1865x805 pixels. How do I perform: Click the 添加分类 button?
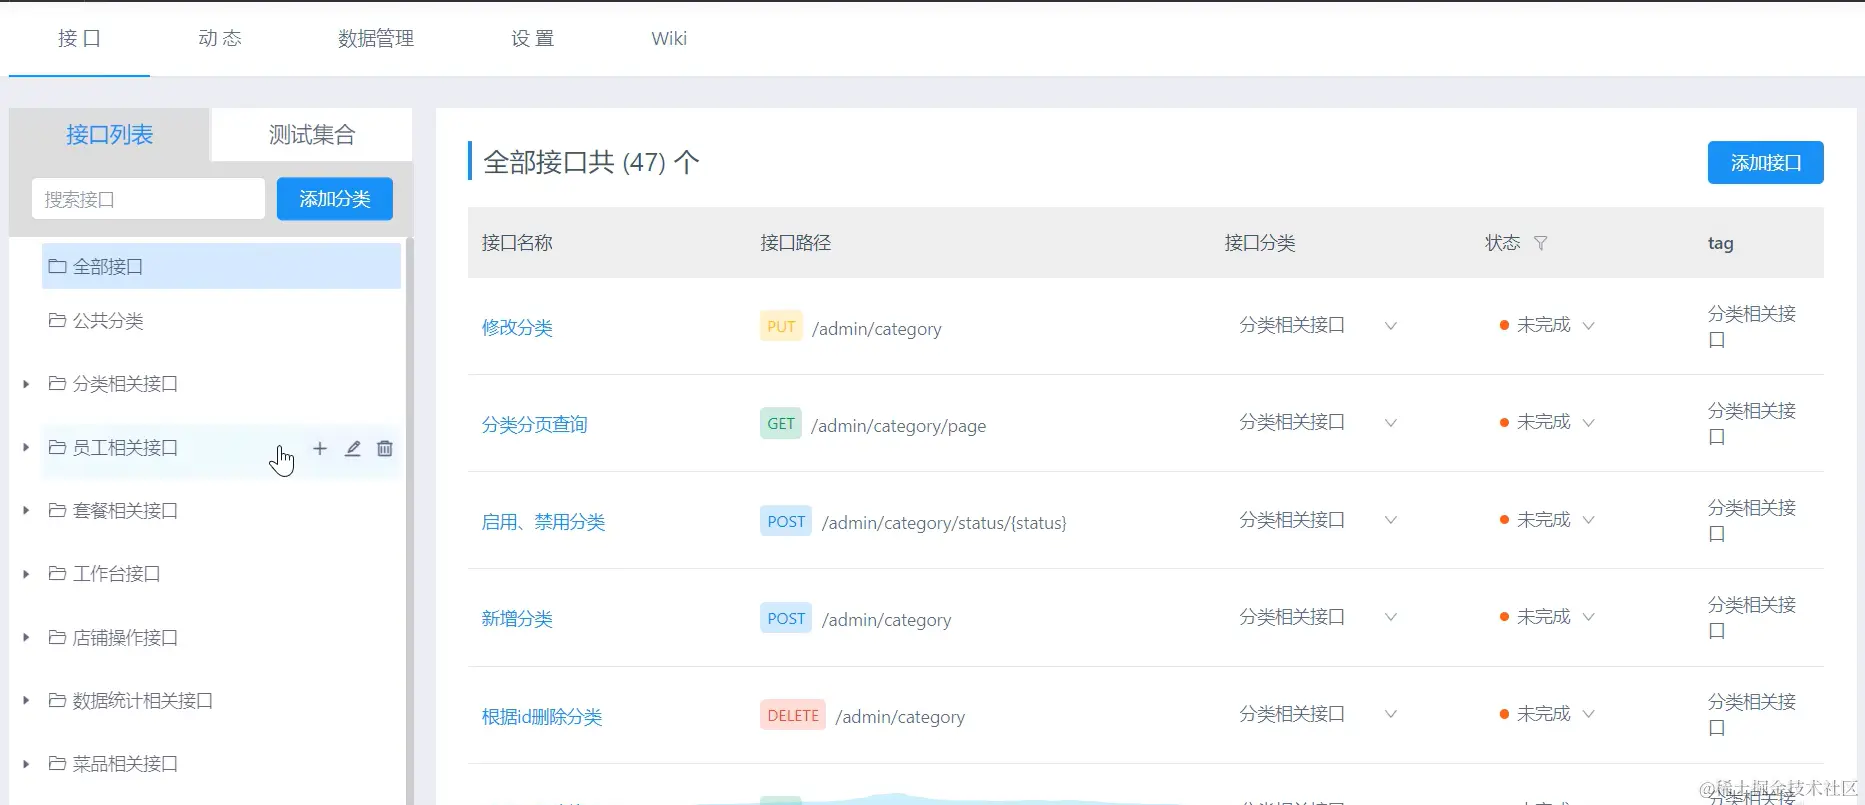pos(335,199)
